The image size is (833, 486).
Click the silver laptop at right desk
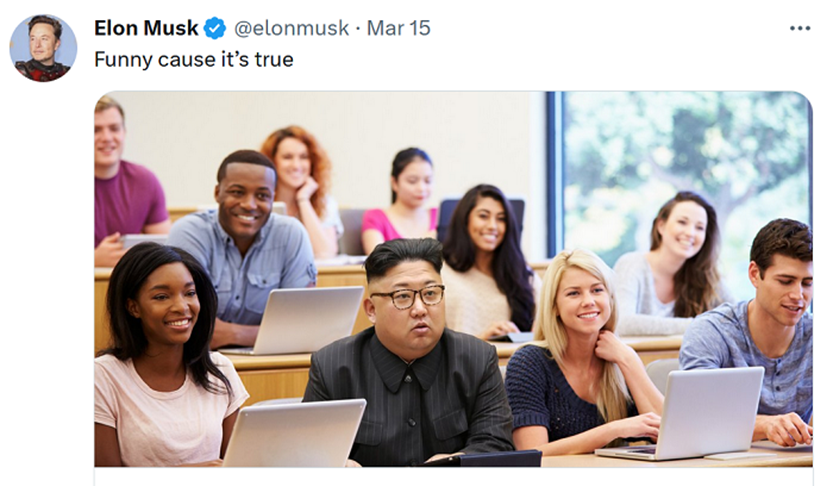tap(685, 413)
